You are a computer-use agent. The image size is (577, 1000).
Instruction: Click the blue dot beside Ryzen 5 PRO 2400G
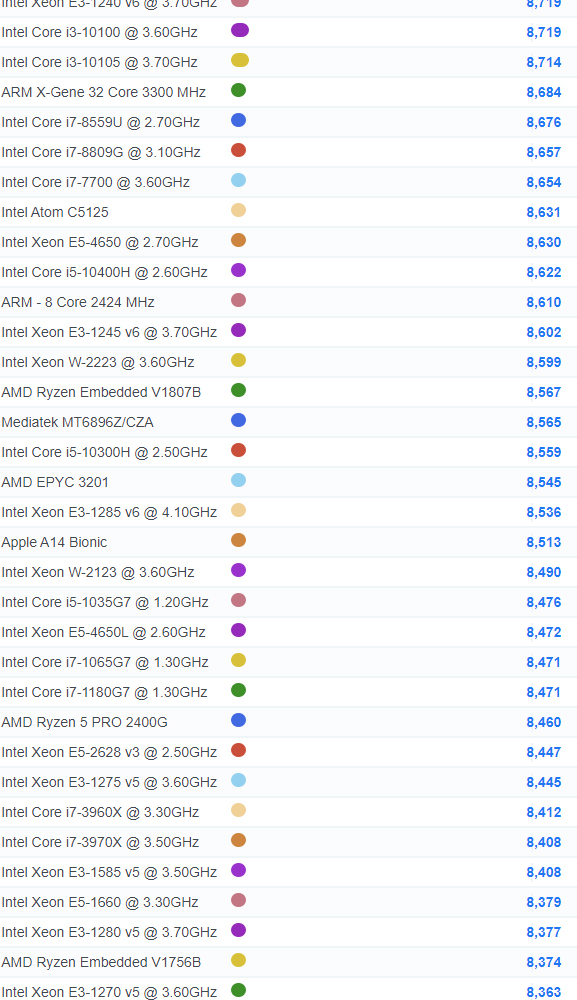[238, 719]
